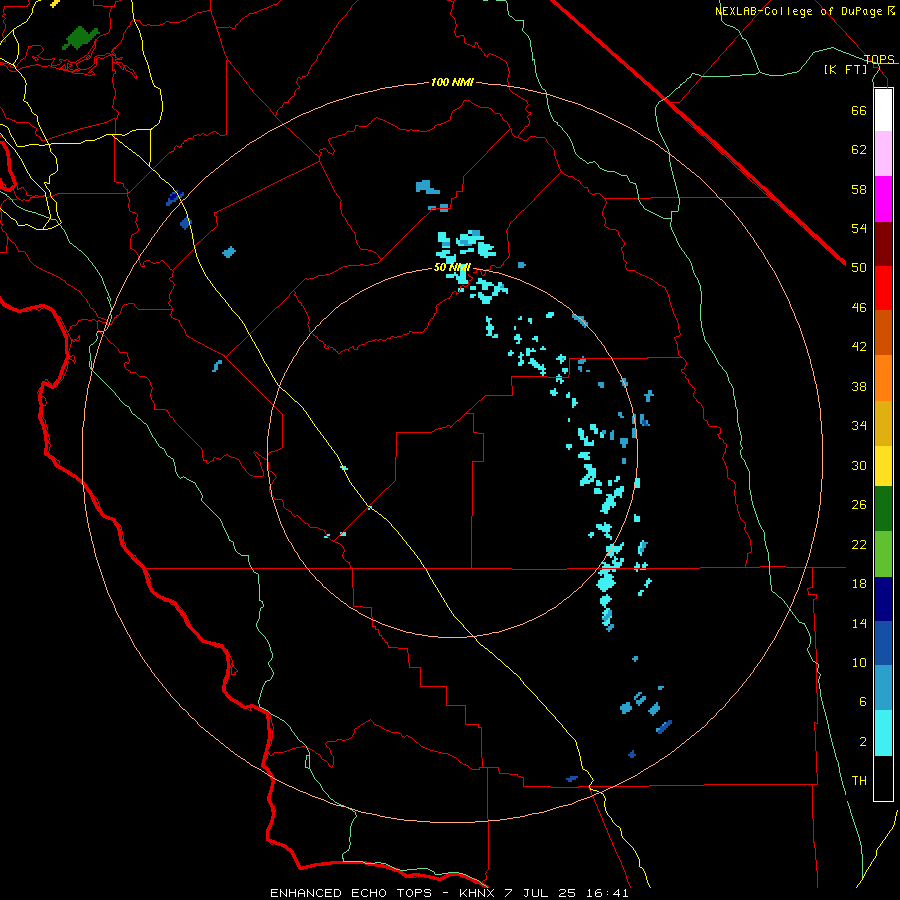The width and height of the screenshot is (900, 900).
Task: Click the black TH swatch at legend bottom
Action: point(883,778)
